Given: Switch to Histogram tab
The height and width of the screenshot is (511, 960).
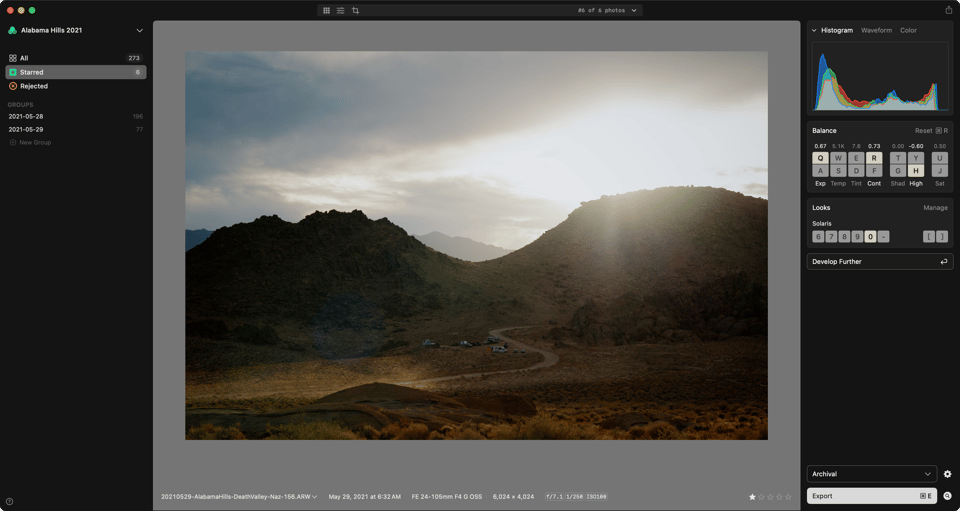Looking at the screenshot, I should point(837,31).
